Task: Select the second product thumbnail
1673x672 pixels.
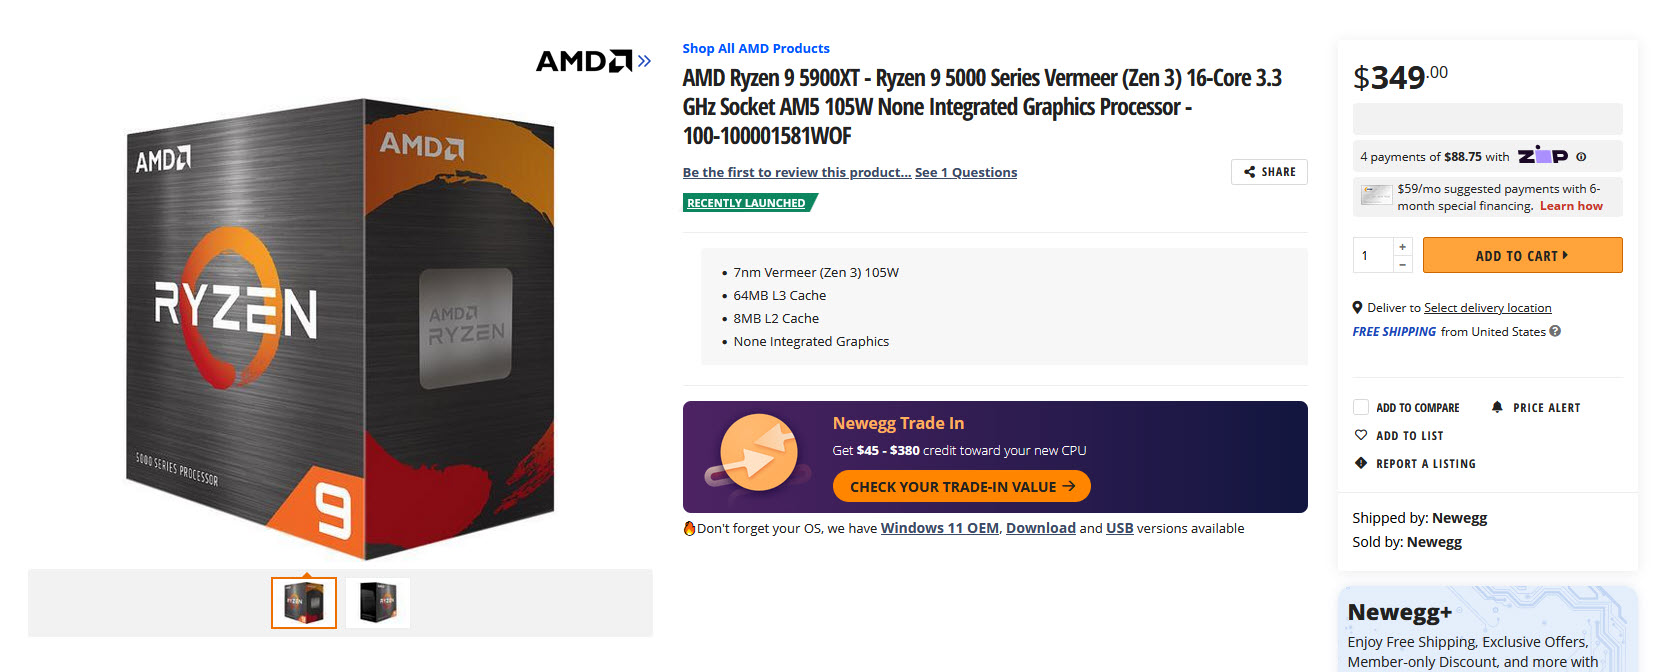Action: point(378,602)
